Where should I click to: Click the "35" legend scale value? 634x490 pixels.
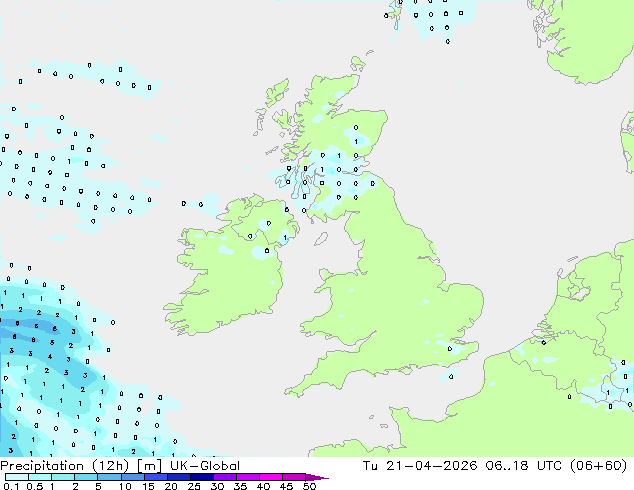(x=240, y=486)
